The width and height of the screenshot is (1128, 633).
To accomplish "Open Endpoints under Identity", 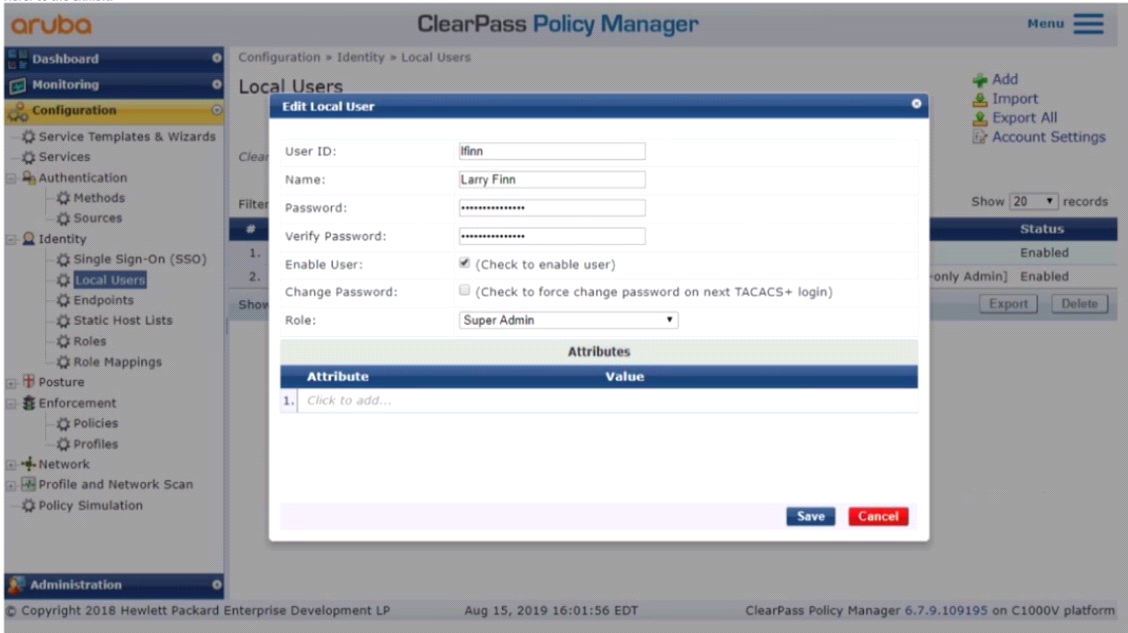I will (104, 300).
